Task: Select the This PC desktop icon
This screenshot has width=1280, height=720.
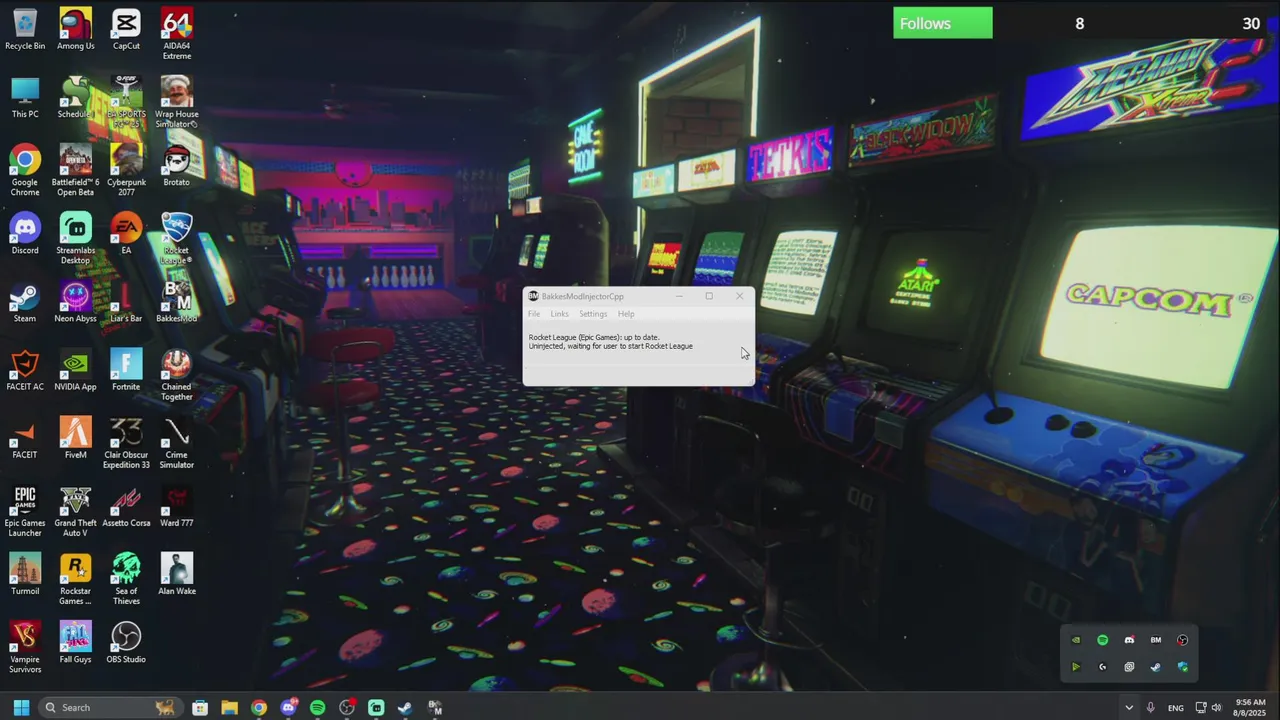Action: (x=25, y=97)
